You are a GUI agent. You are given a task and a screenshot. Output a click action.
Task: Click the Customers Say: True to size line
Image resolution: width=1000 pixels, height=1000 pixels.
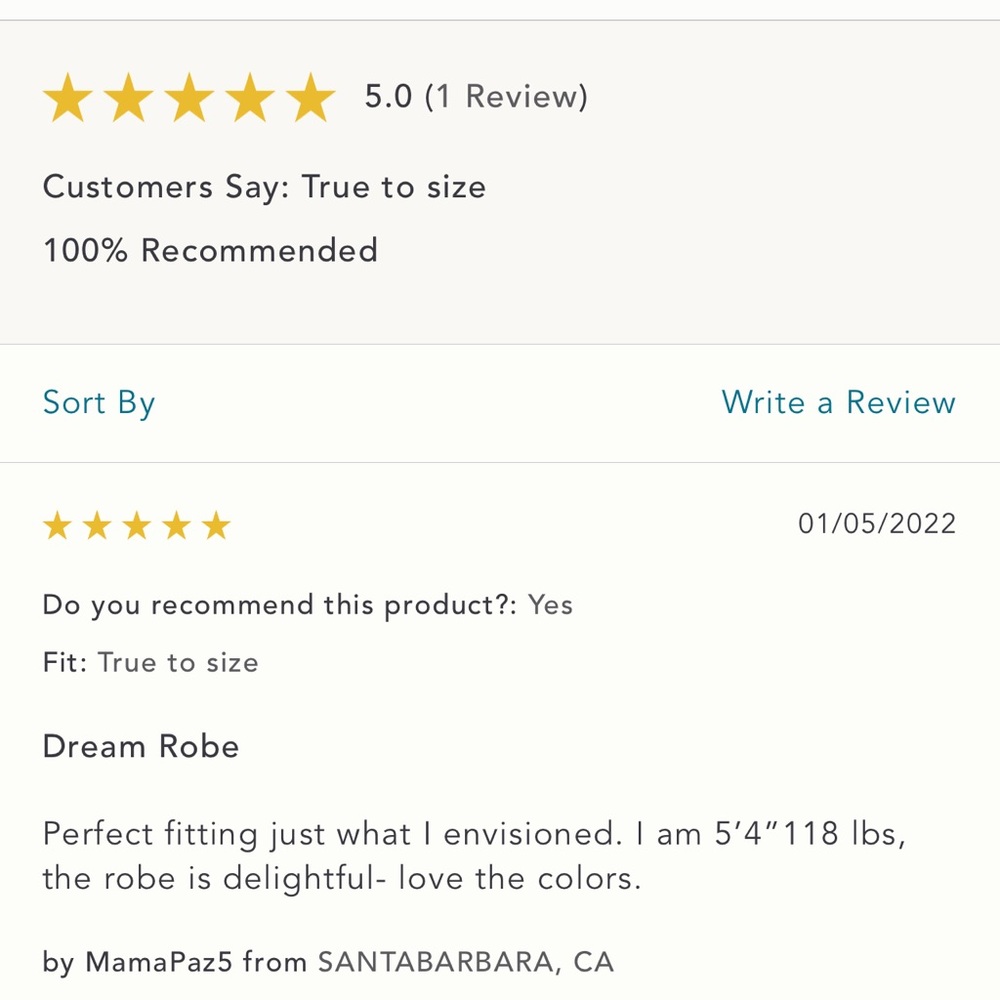point(264,188)
